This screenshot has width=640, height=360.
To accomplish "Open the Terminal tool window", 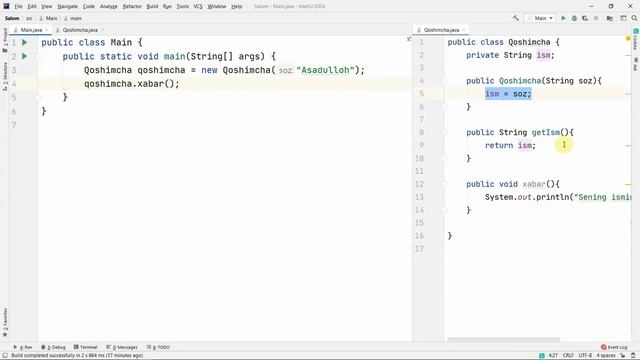I will (85, 347).
